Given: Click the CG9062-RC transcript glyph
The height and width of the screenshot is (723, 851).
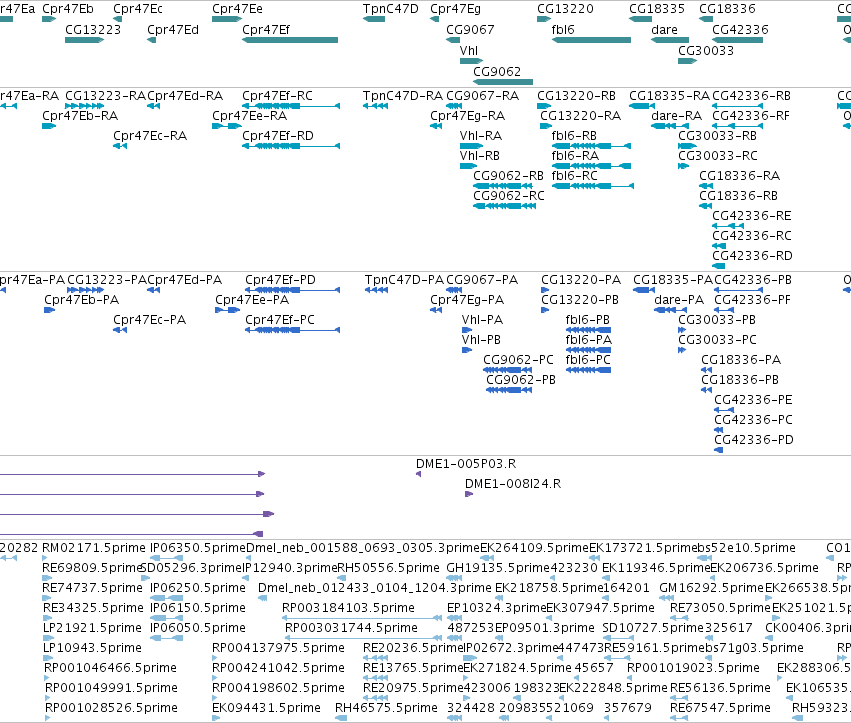Looking at the screenshot, I should click(505, 206).
